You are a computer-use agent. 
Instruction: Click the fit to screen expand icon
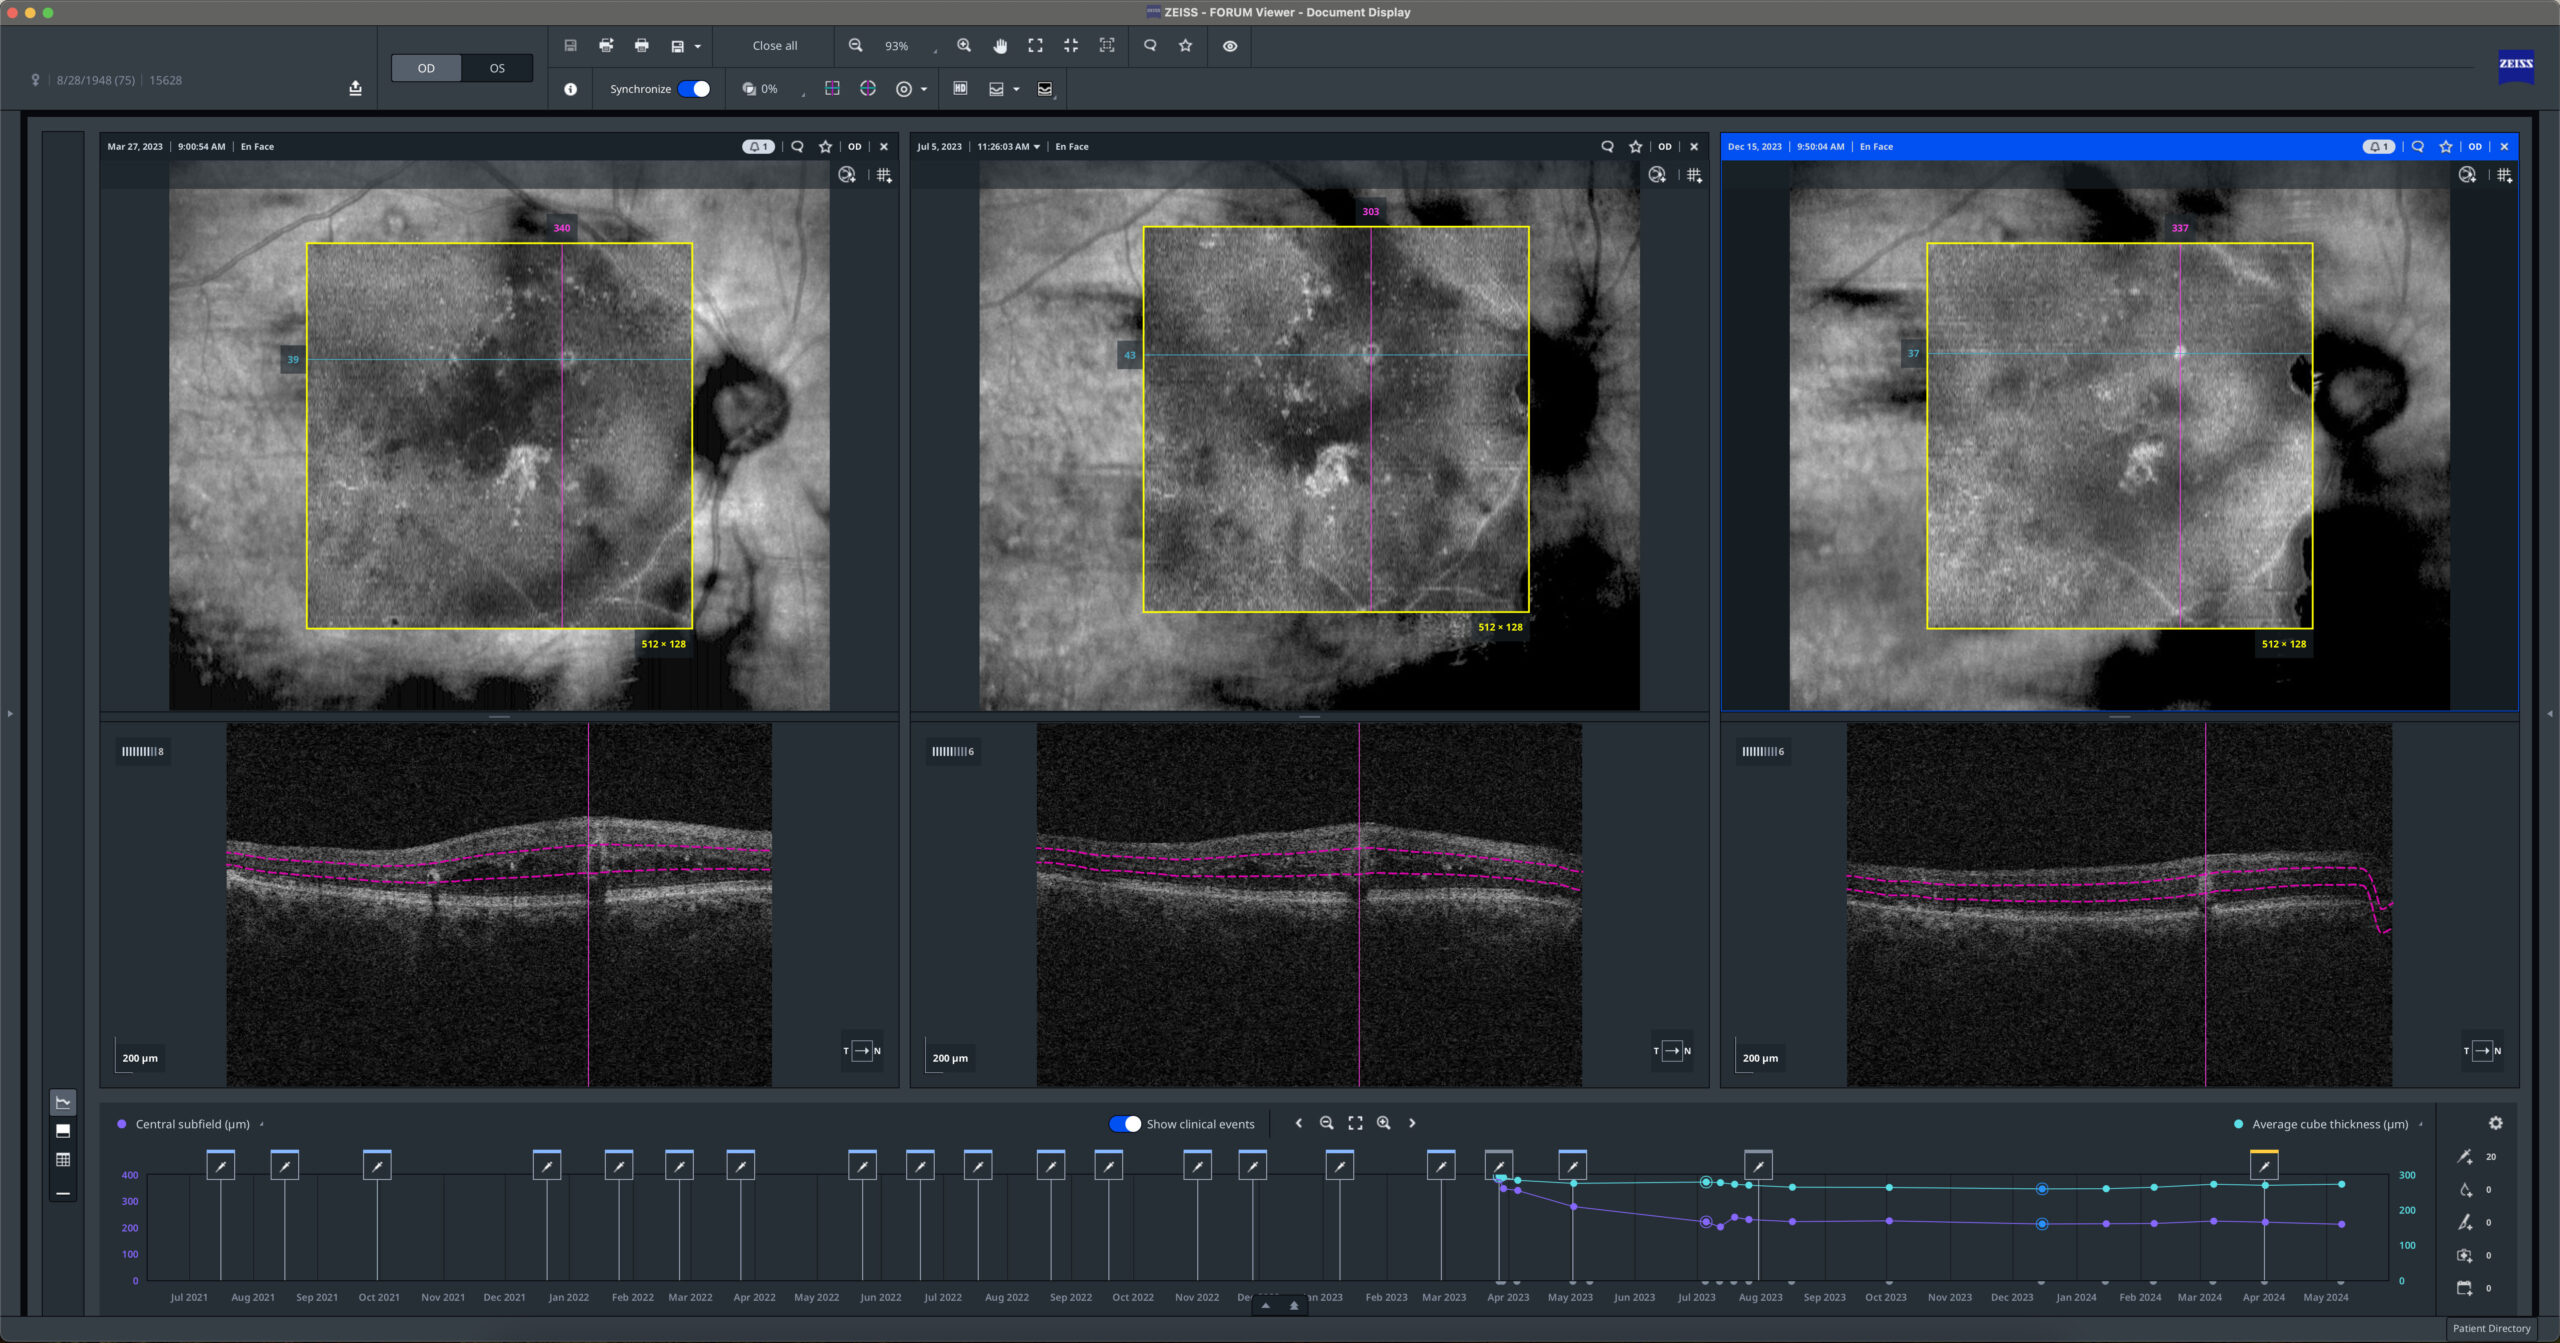tap(1035, 46)
